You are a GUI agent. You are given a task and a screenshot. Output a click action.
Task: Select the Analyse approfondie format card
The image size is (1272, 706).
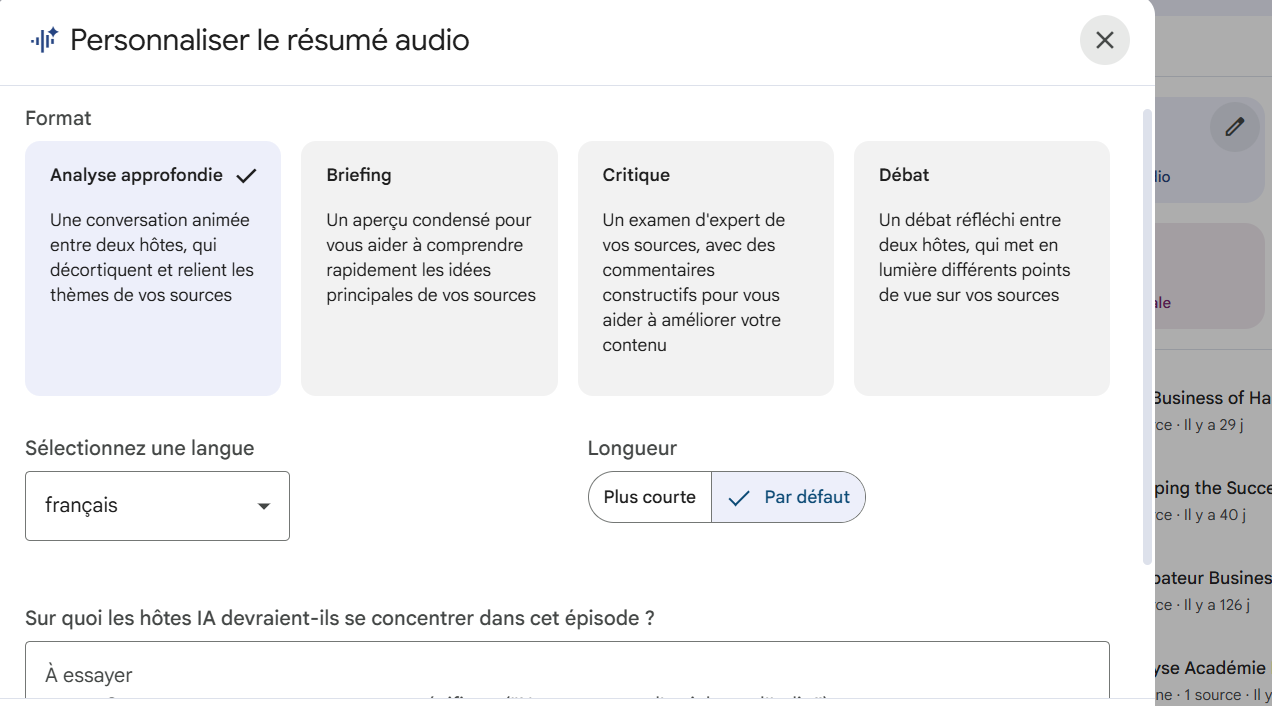[153, 268]
